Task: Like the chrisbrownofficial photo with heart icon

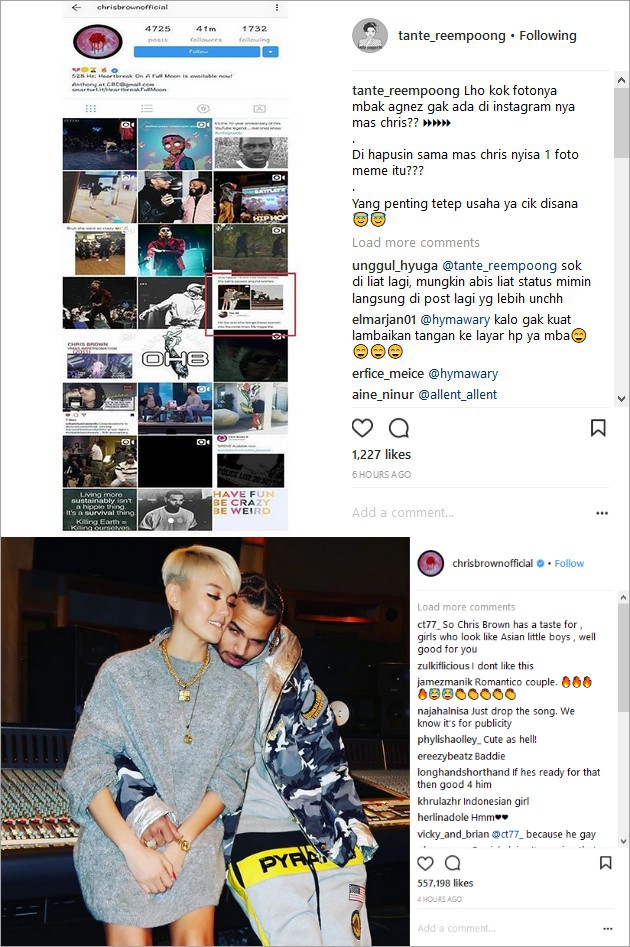Action: coord(425,863)
